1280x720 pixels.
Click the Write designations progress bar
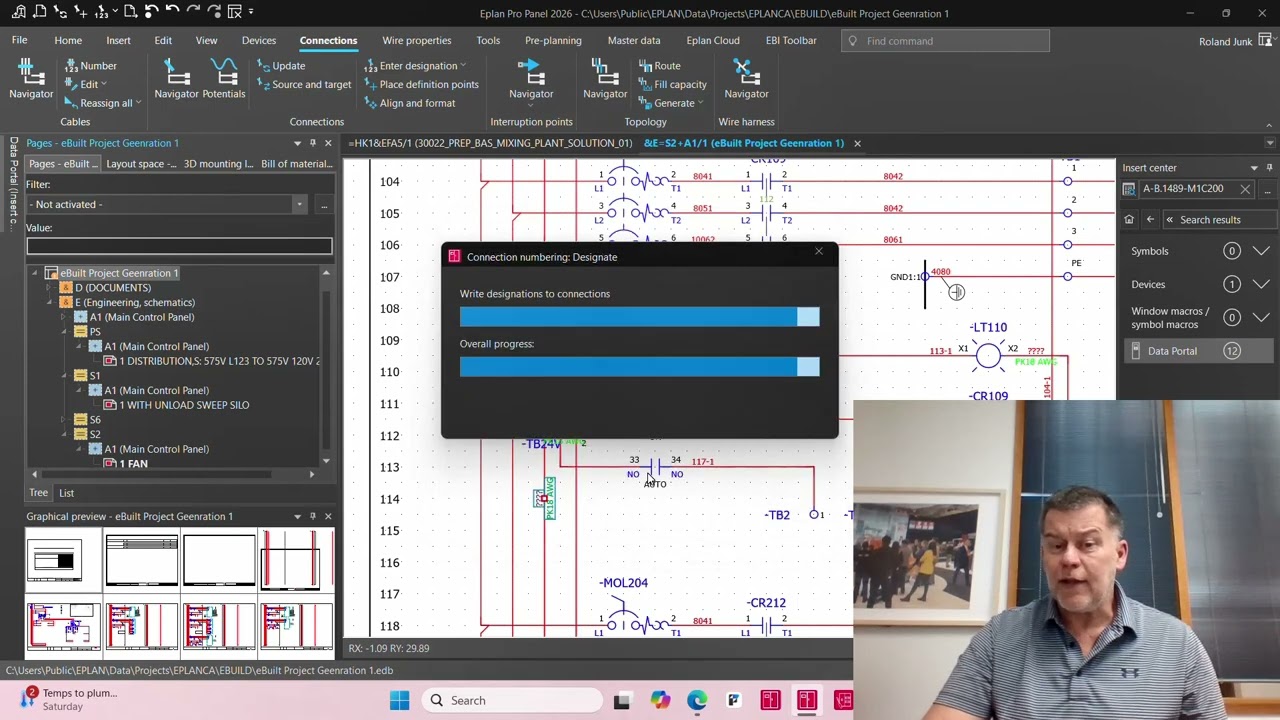tap(639, 317)
